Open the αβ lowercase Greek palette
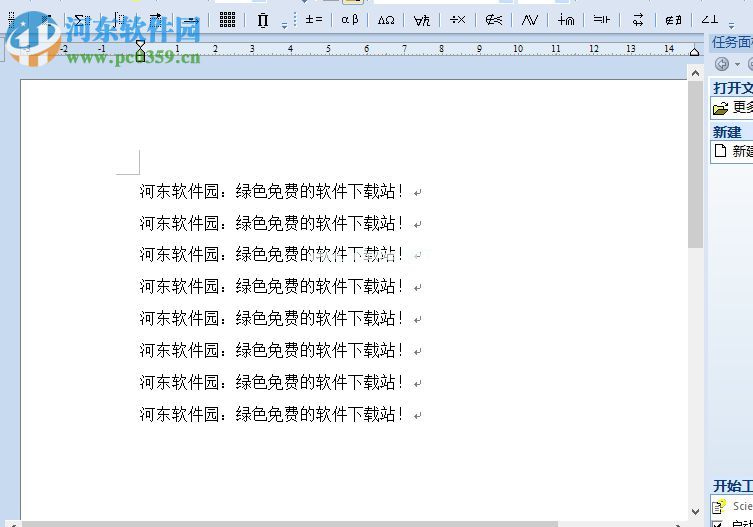The height and width of the screenshot is (527, 753). click(x=350, y=20)
